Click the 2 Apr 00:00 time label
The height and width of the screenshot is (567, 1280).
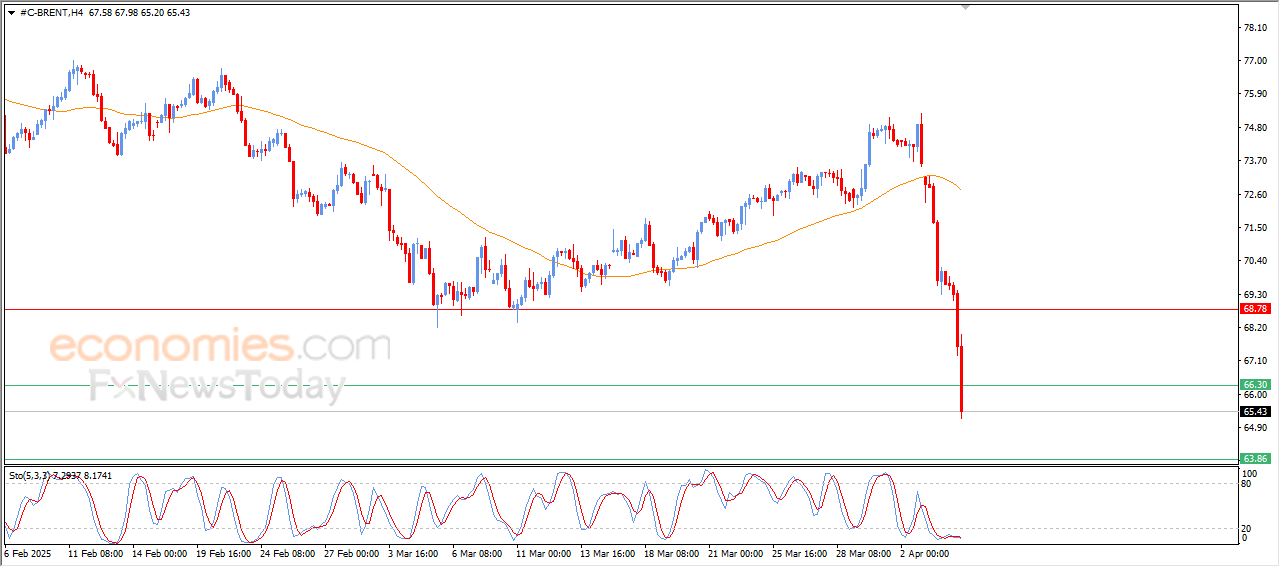926,552
